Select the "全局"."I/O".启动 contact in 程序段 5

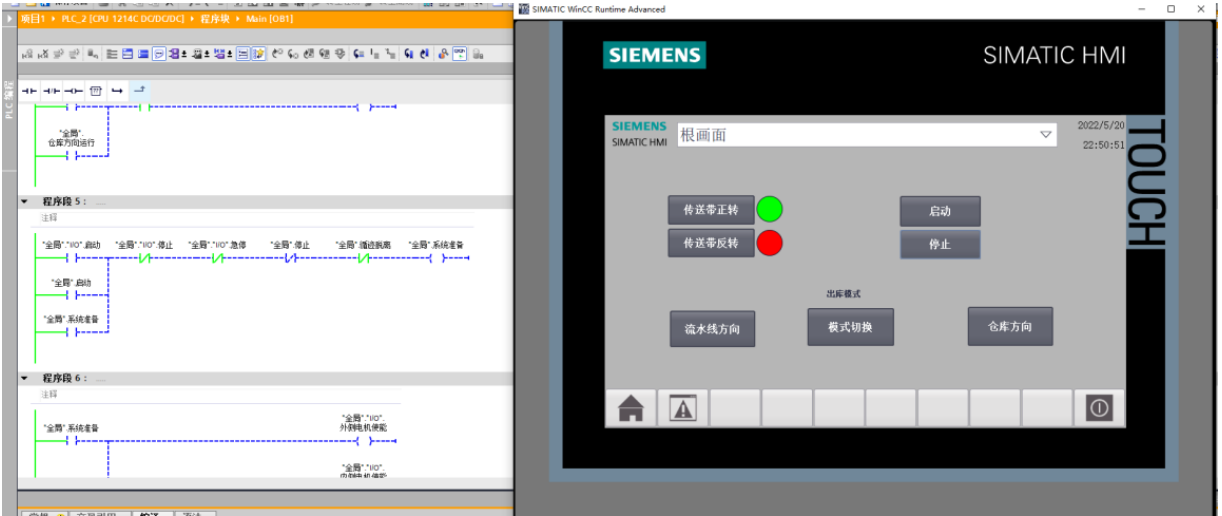[71, 258]
